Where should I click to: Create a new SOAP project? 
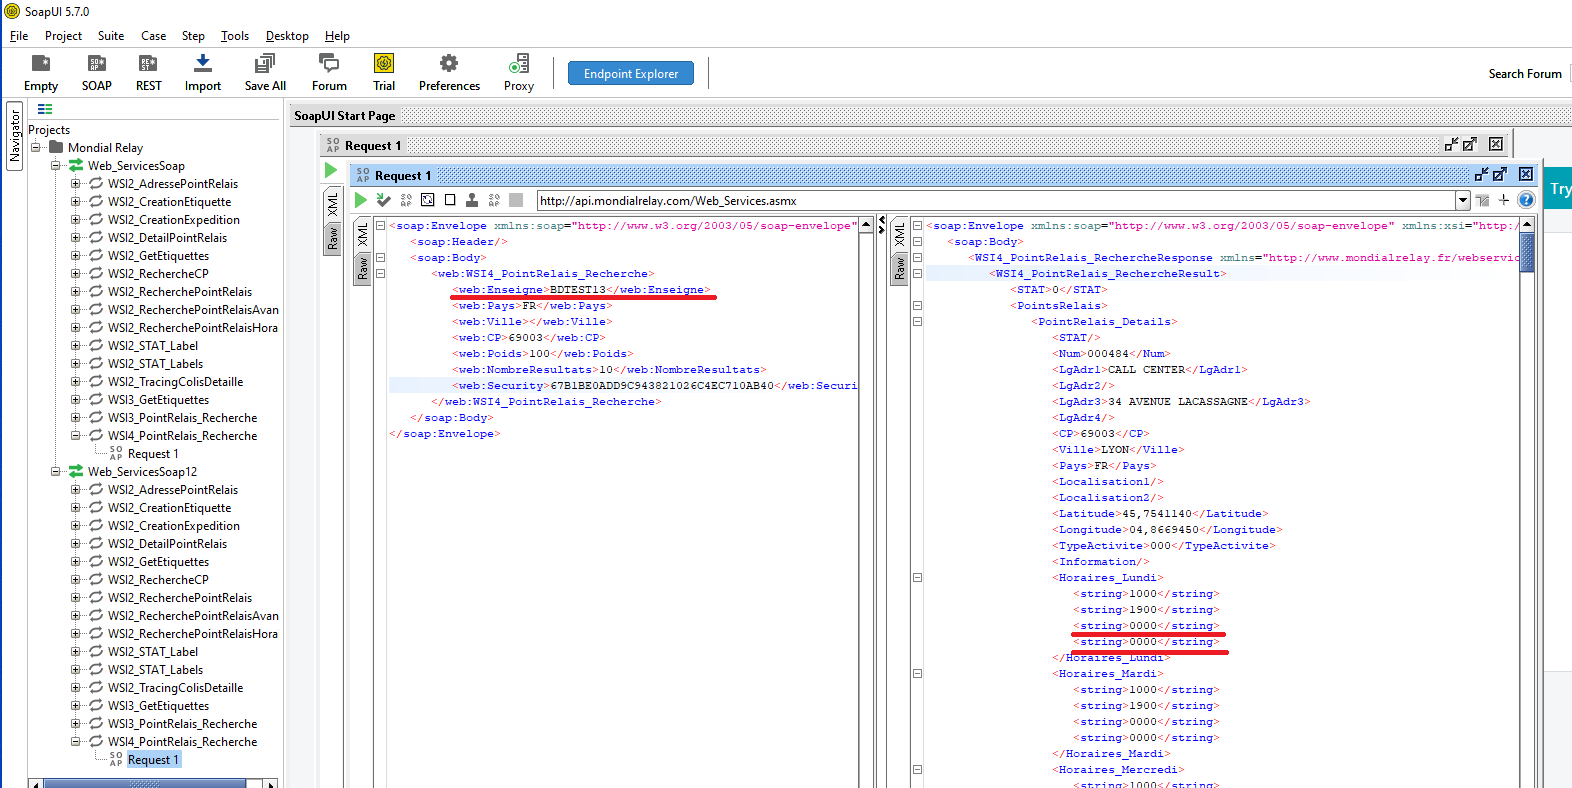(x=97, y=73)
